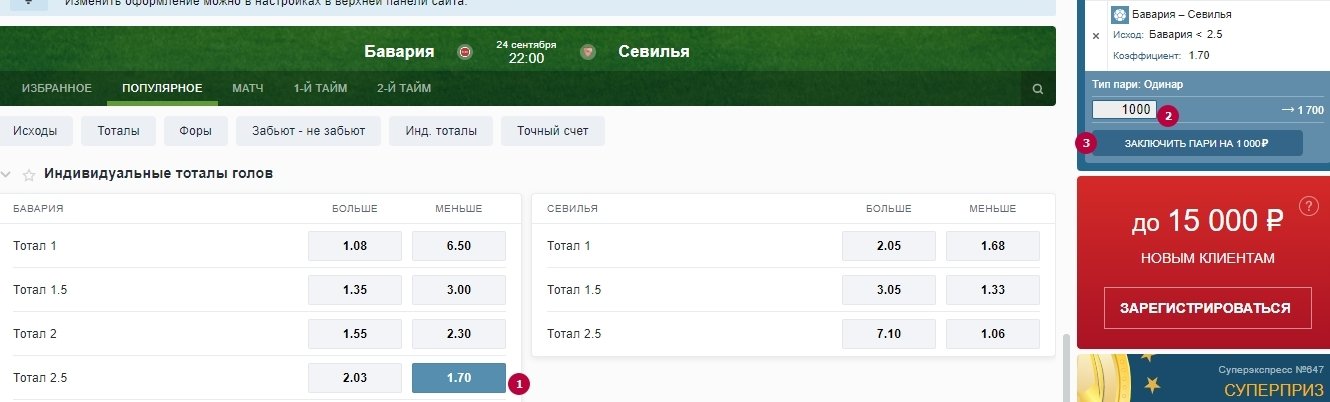Click the football icon in the bet slip
The width and height of the screenshot is (1330, 402).
(1120, 15)
